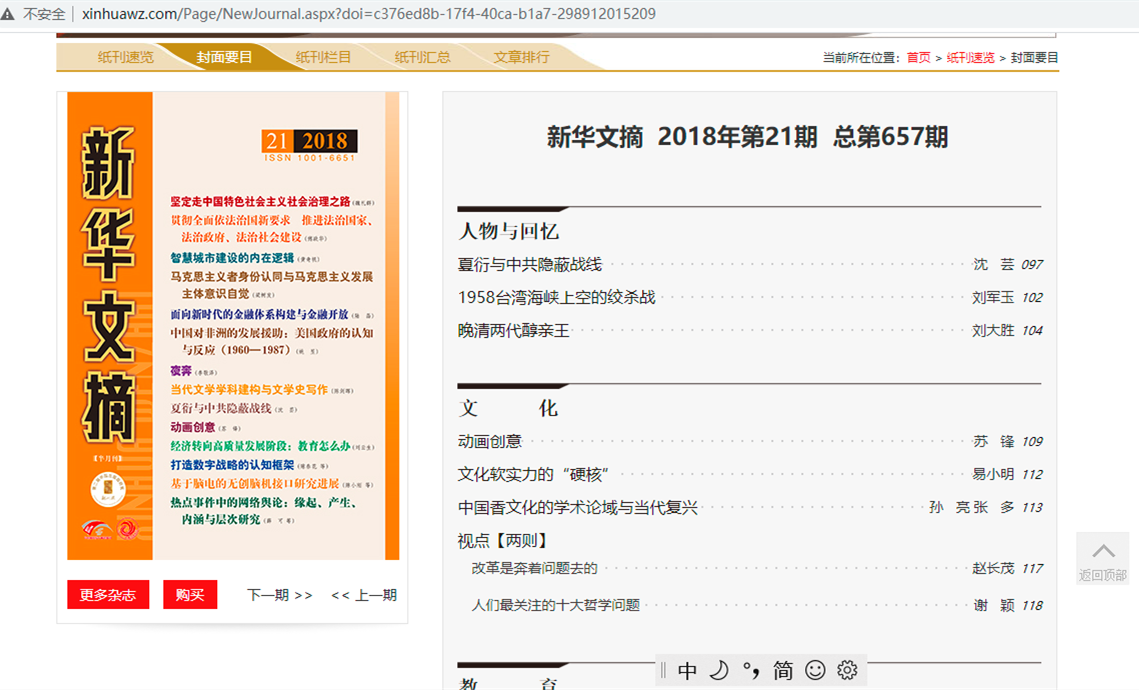
Task: Click the 视点【两则】 entry
Action: (503, 540)
